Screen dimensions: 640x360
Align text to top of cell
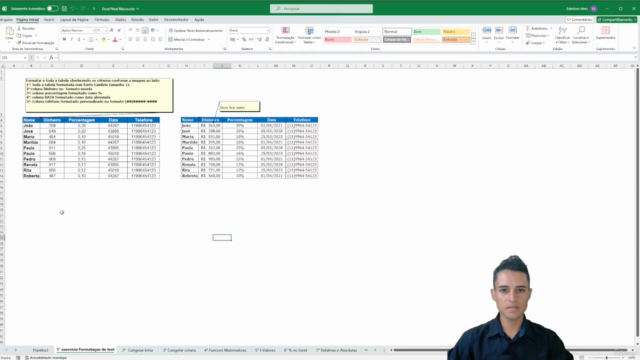pyautogui.click(x=130, y=31)
